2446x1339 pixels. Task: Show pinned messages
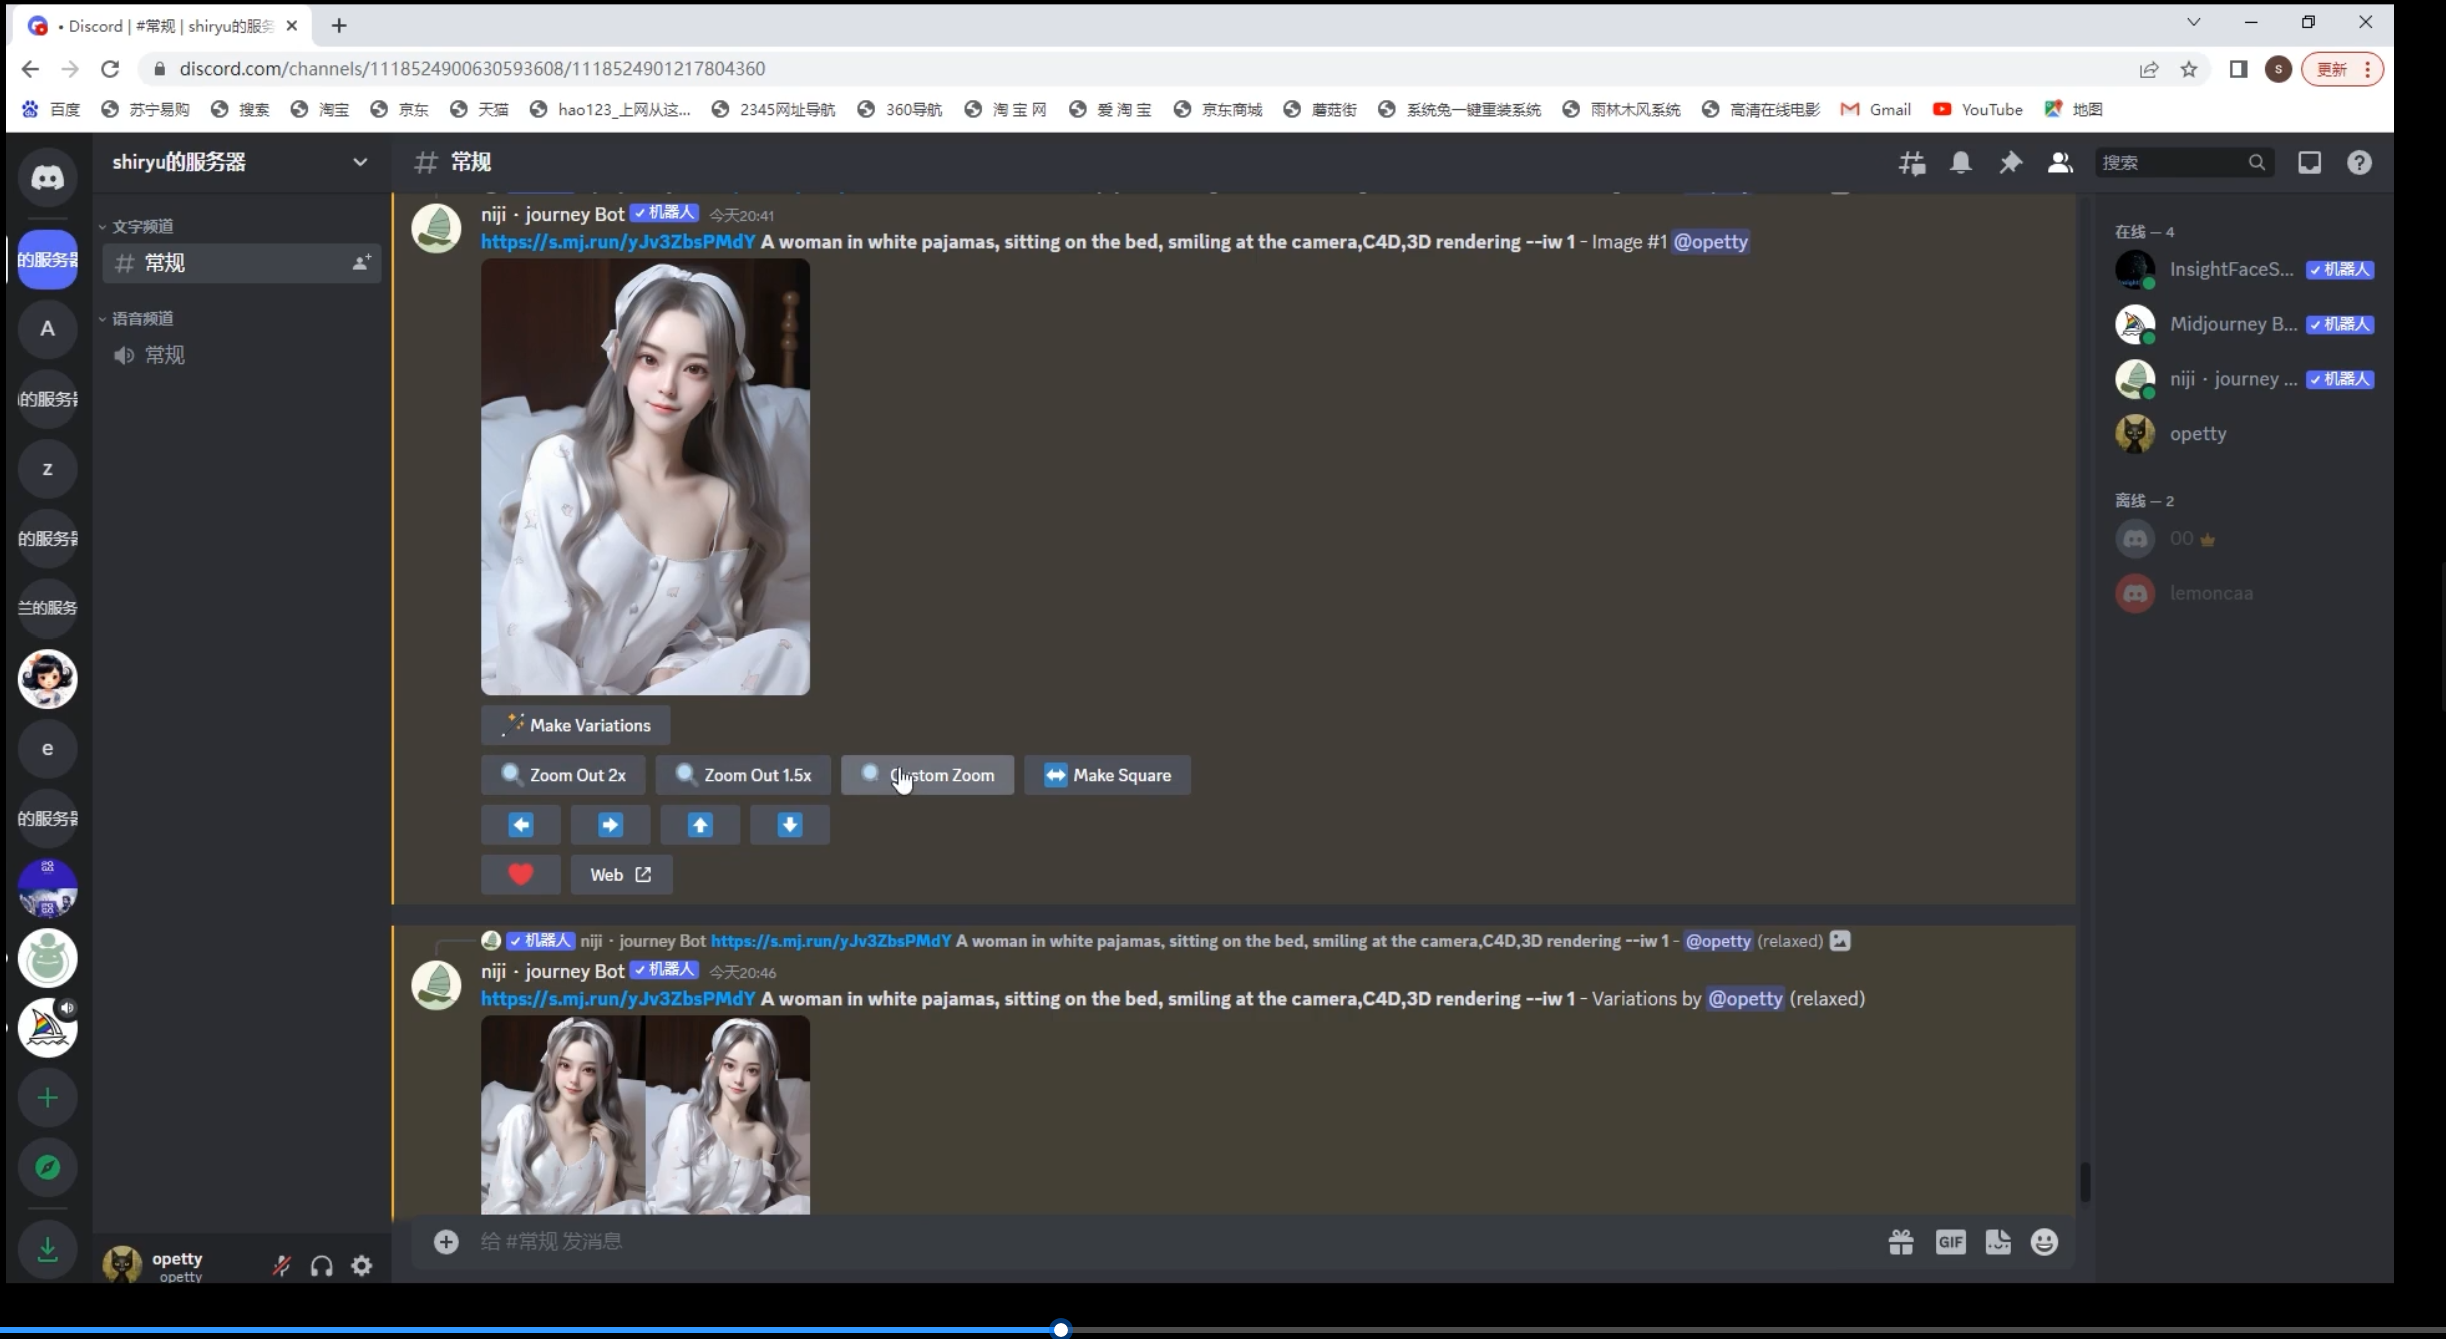[2010, 162]
